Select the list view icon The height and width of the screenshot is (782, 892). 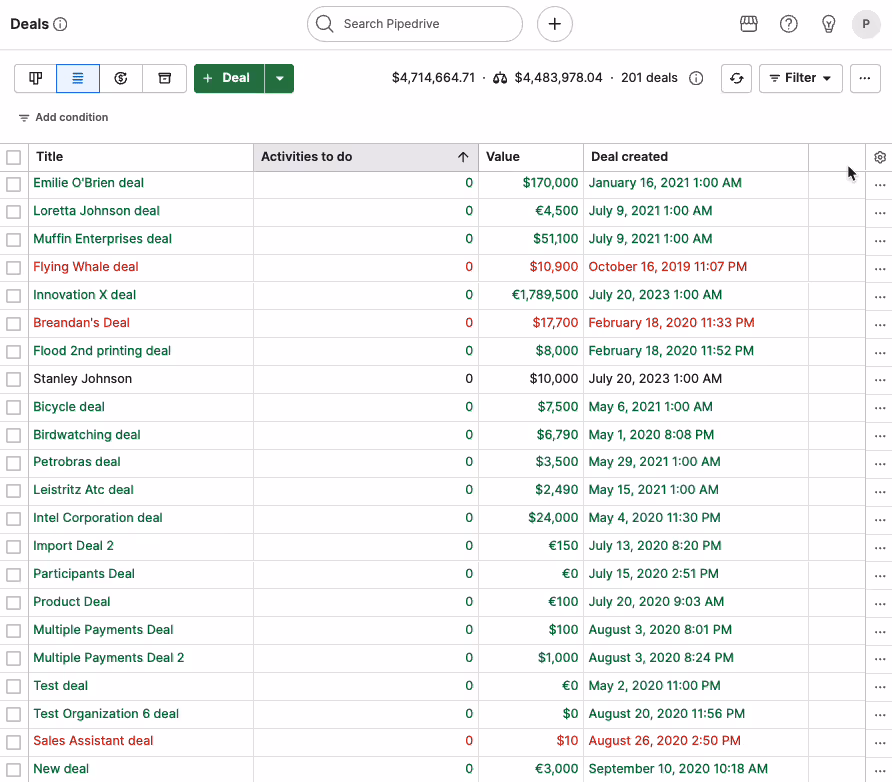tap(78, 78)
